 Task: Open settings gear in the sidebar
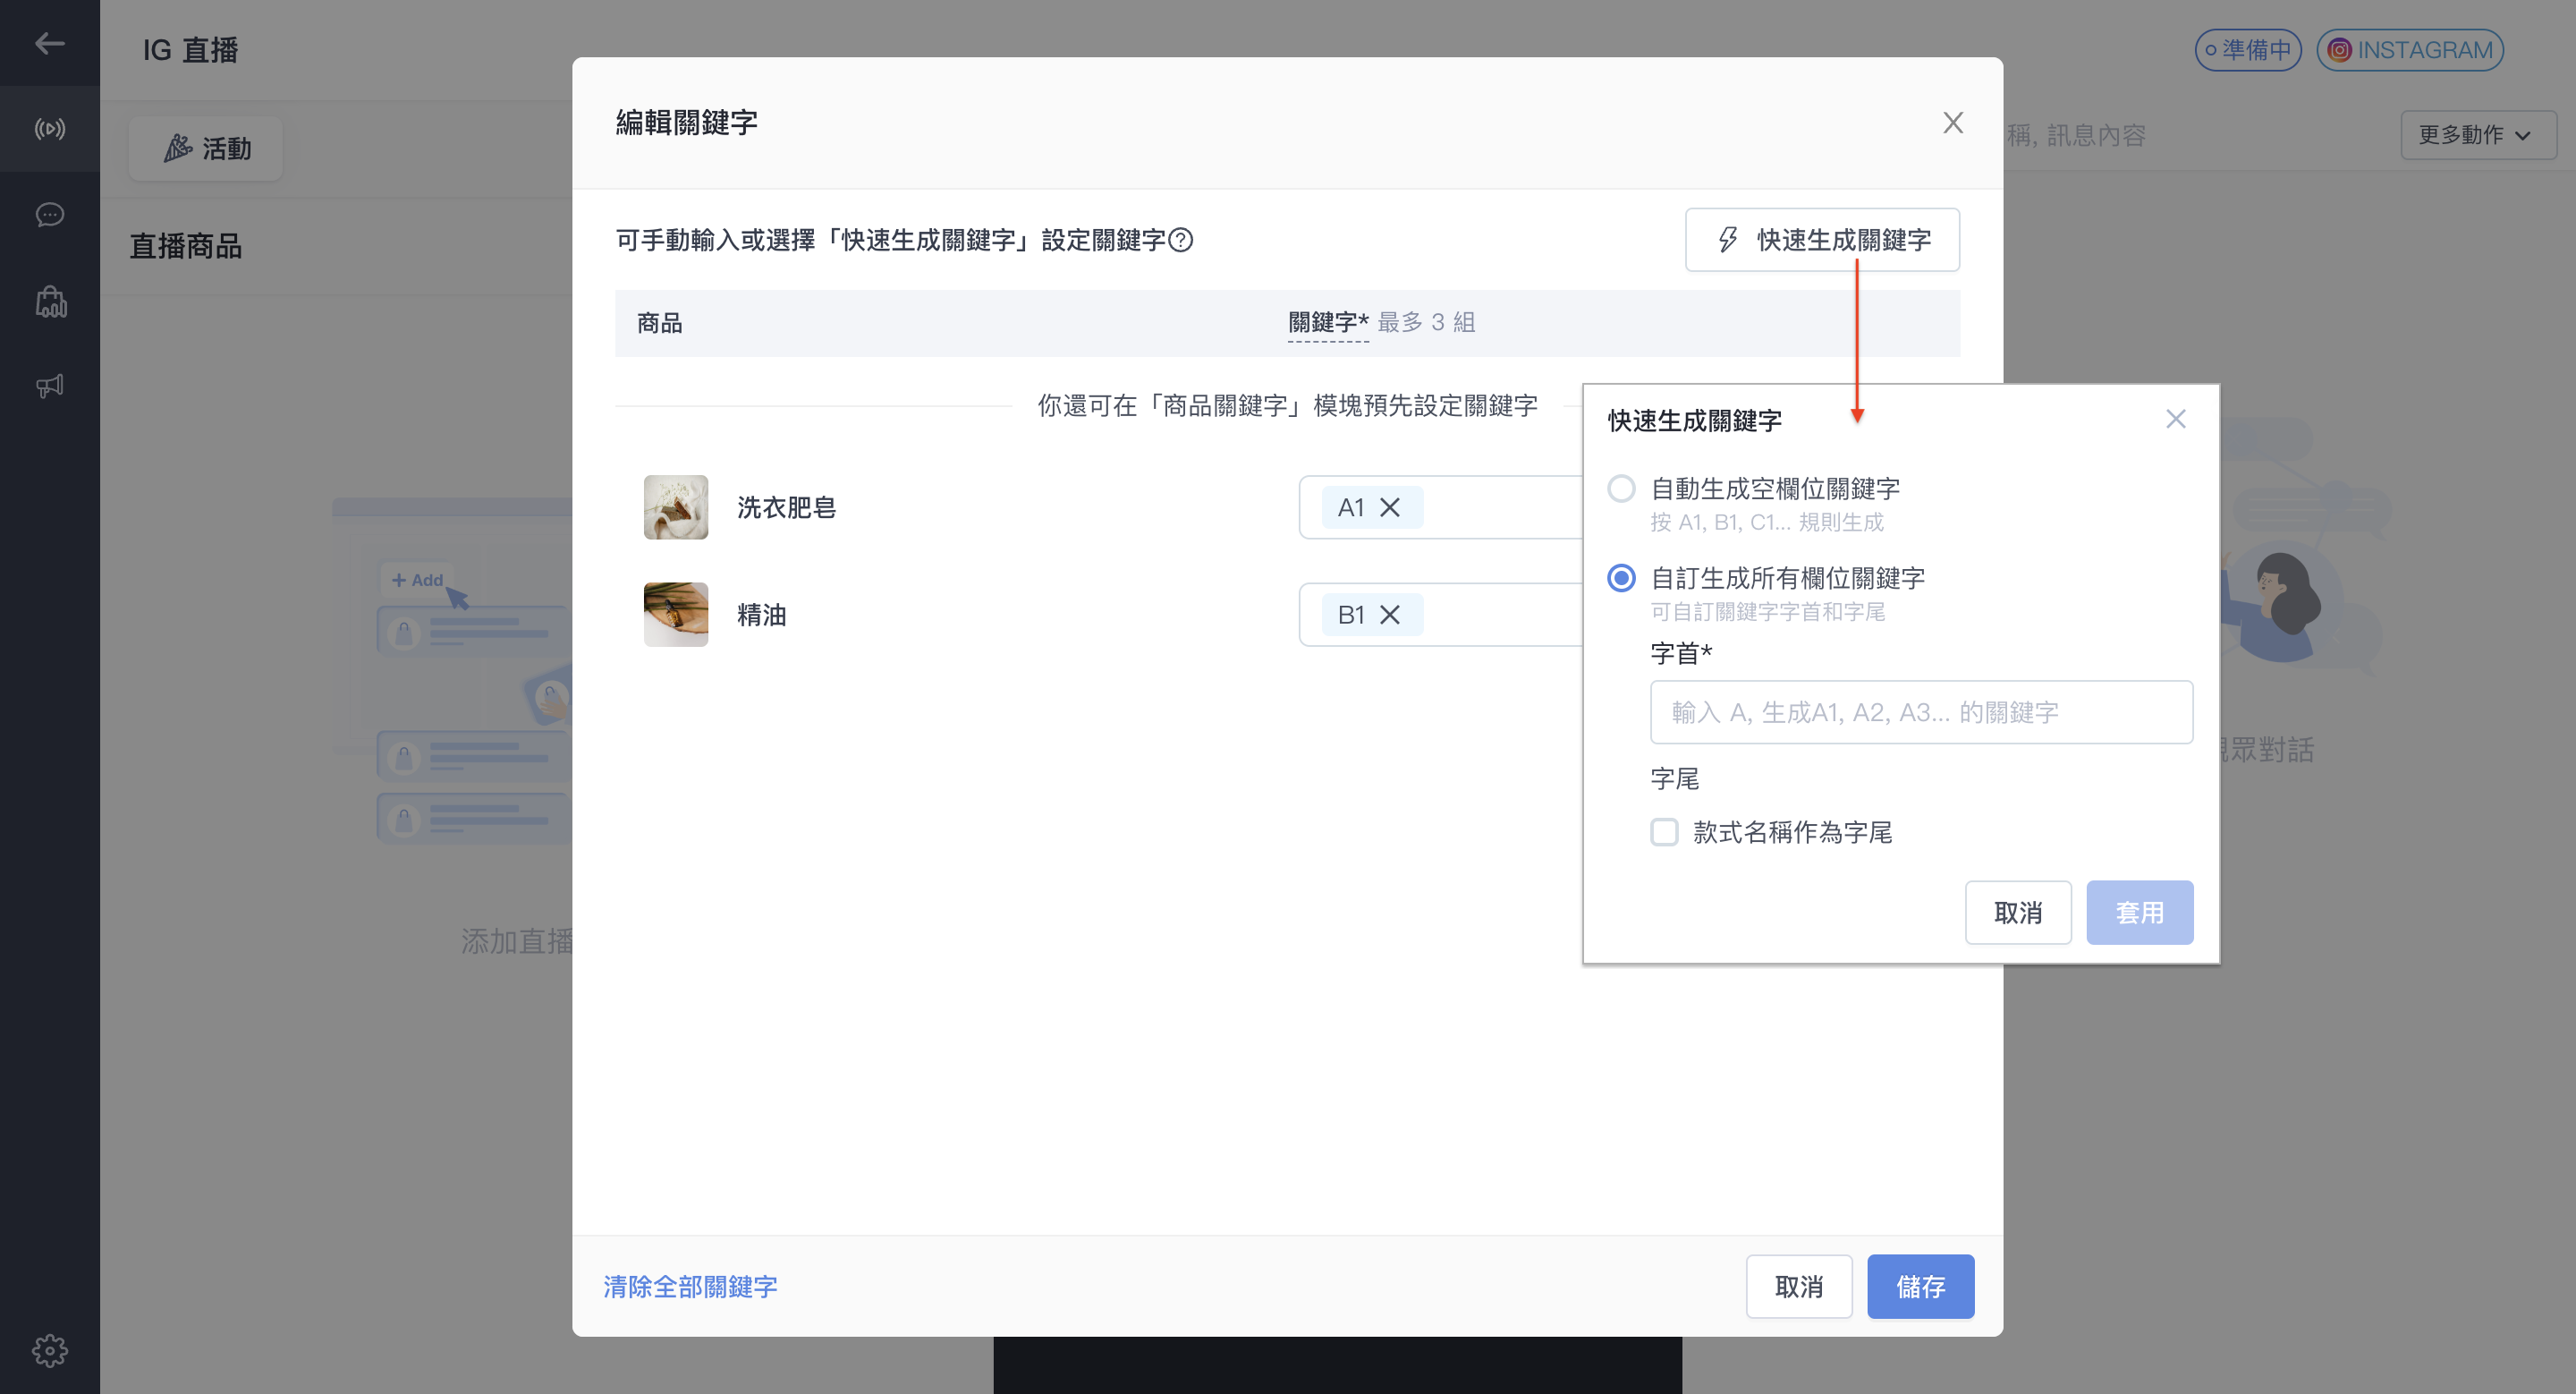point(49,1350)
